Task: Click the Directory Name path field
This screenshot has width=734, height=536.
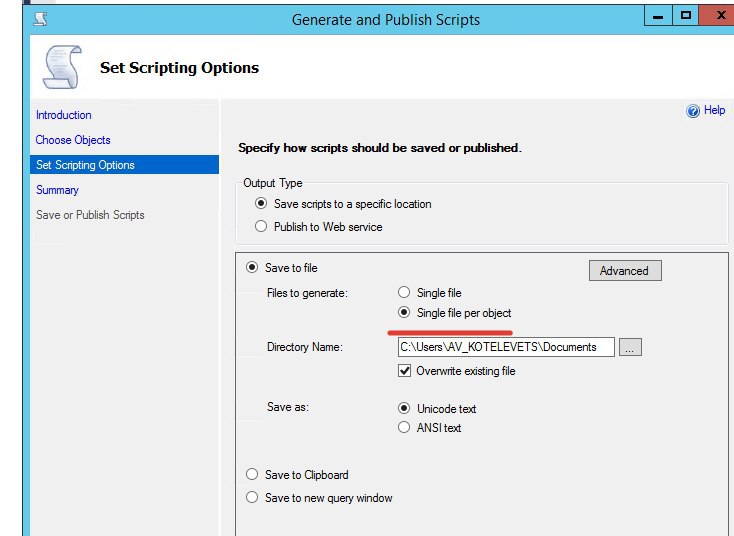Action: 505,347
